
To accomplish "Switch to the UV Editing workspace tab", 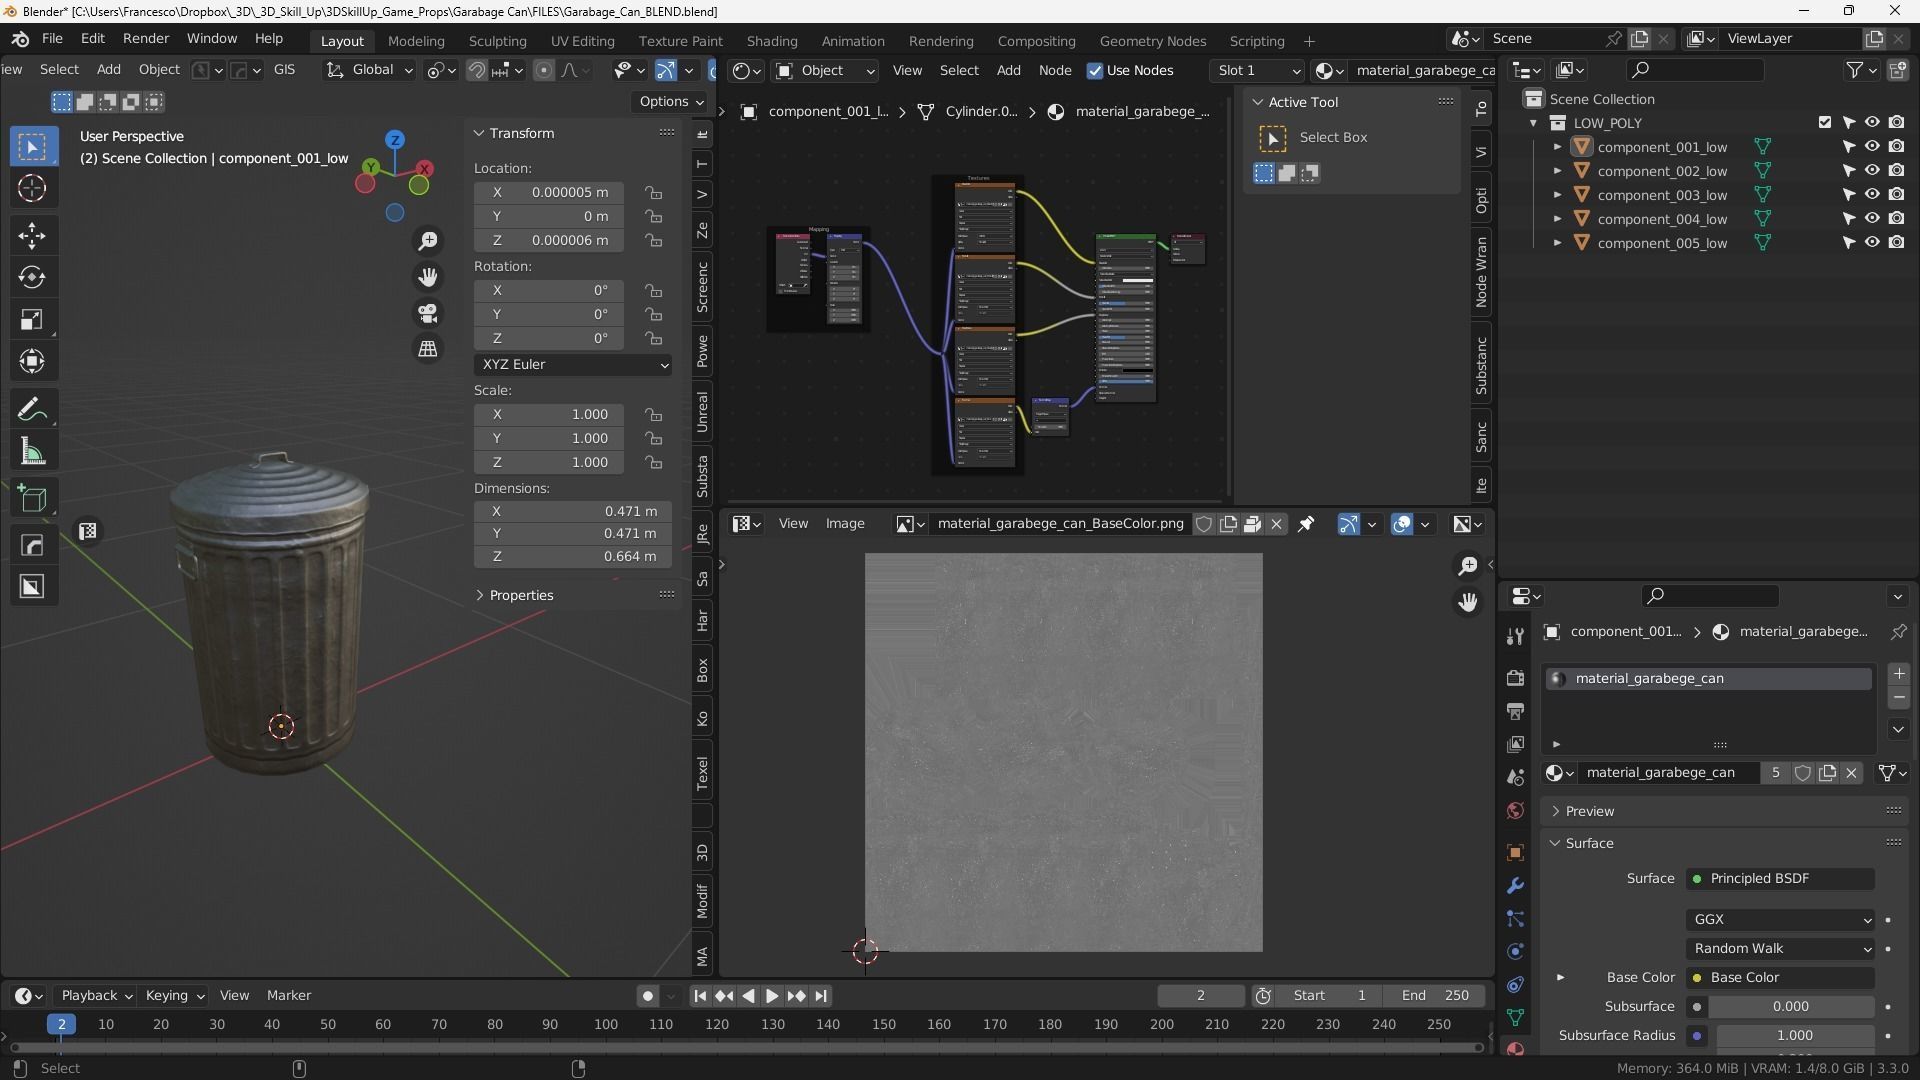I will point(582,41).
